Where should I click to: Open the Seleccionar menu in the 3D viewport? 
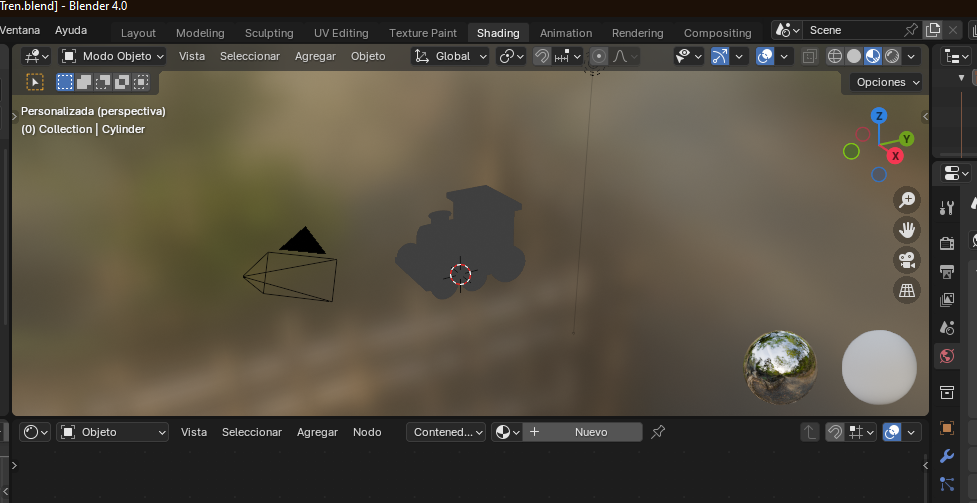[250, 56]
